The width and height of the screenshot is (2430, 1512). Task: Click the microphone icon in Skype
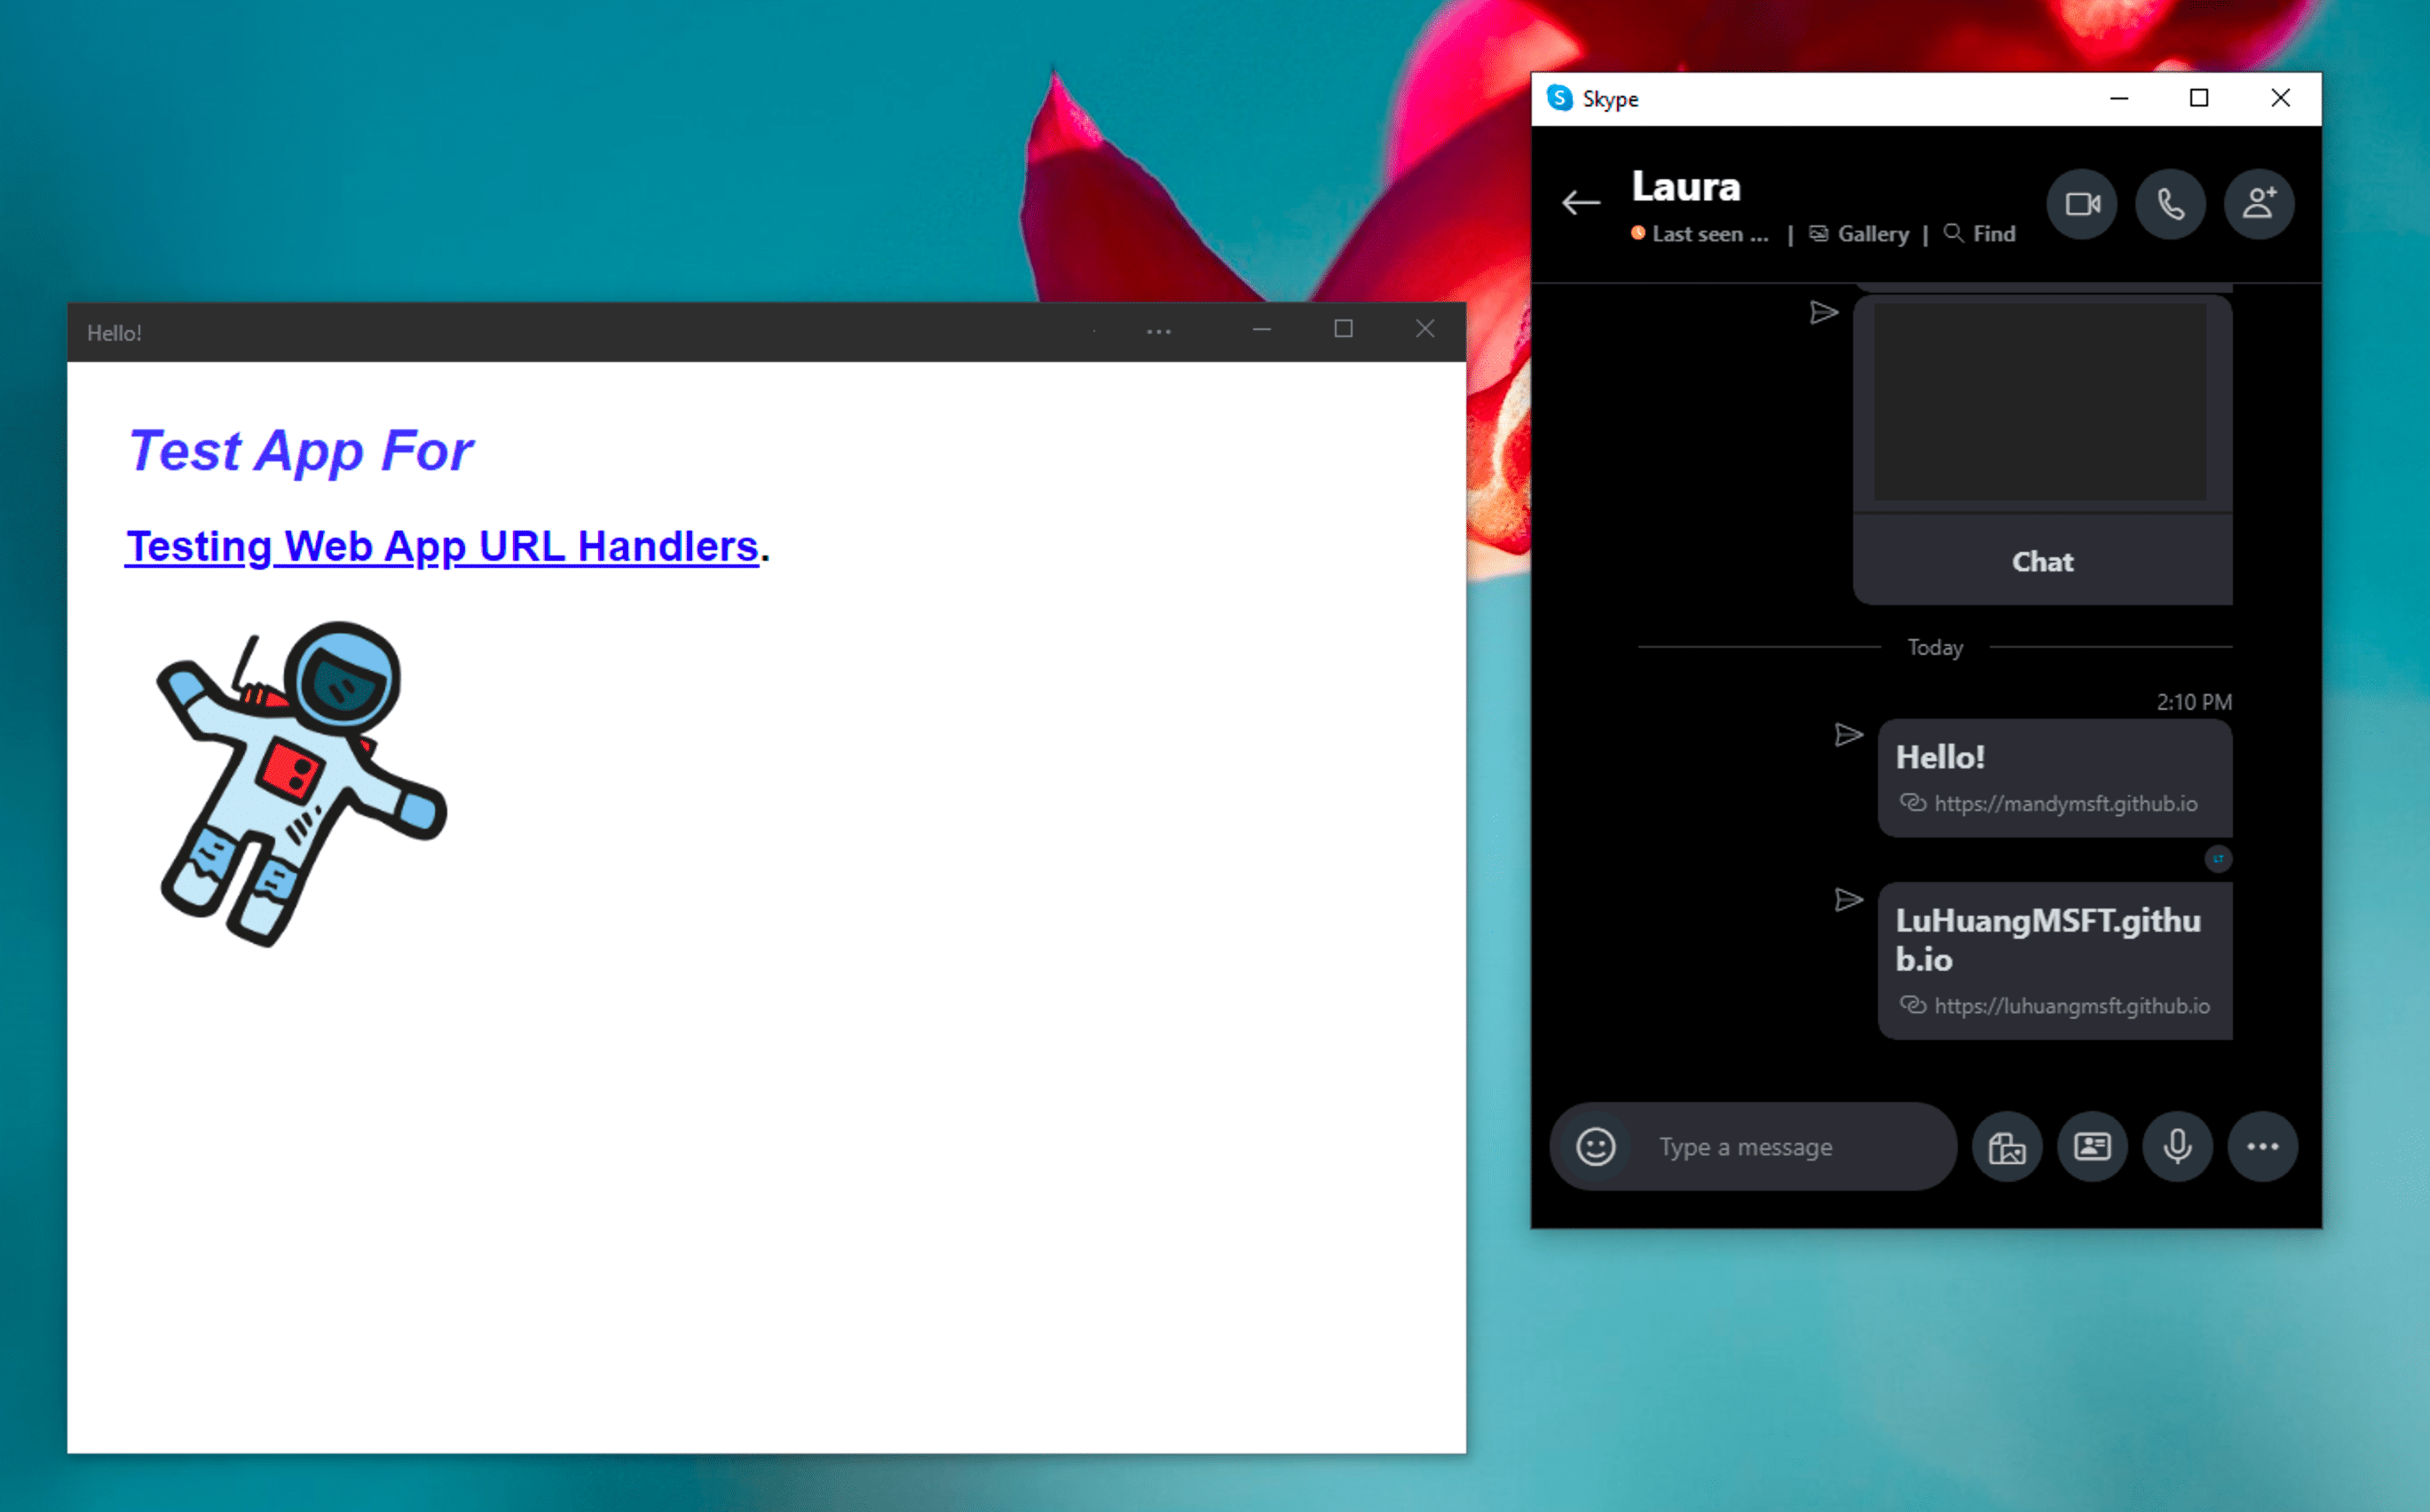click(x=2174, y=1145)
